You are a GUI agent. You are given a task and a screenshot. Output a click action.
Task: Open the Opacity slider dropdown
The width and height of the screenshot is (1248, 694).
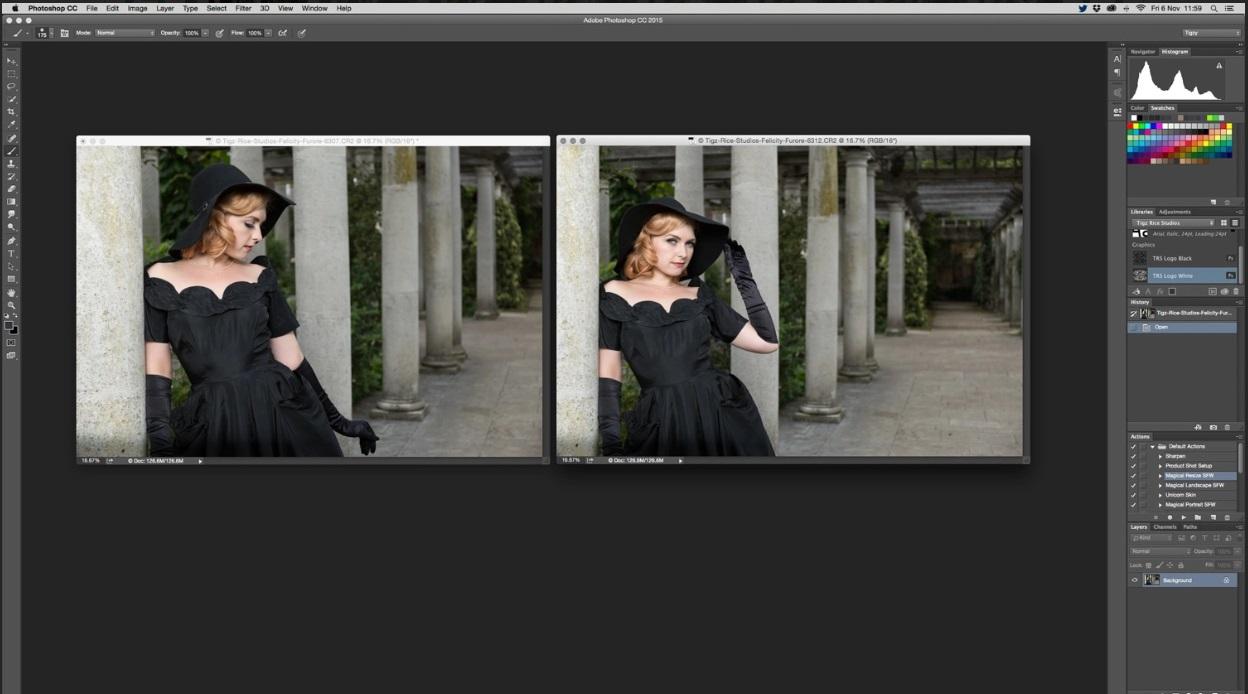(x=206, y=33)
